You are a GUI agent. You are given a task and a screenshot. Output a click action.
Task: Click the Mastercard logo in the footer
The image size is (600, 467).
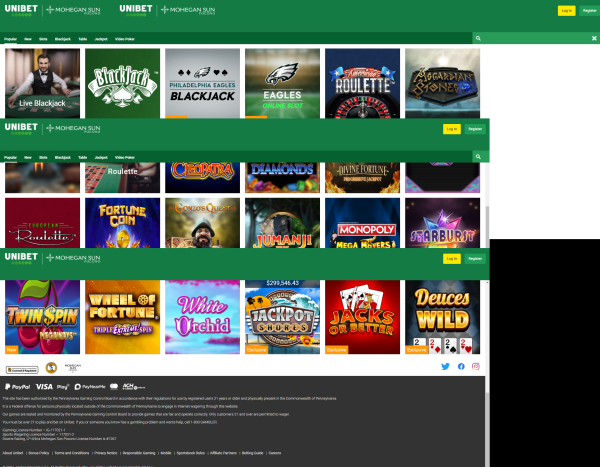(x=114, y=387)
